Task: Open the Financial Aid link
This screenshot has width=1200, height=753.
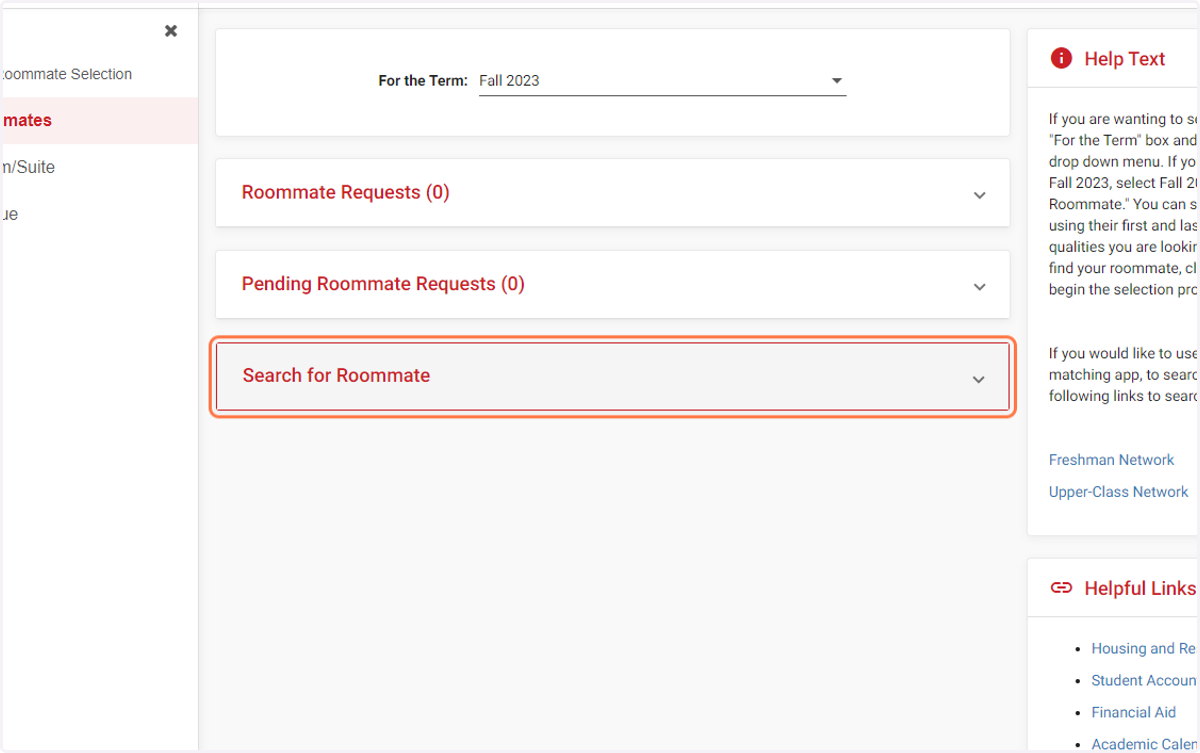Action: (1133, 712)
